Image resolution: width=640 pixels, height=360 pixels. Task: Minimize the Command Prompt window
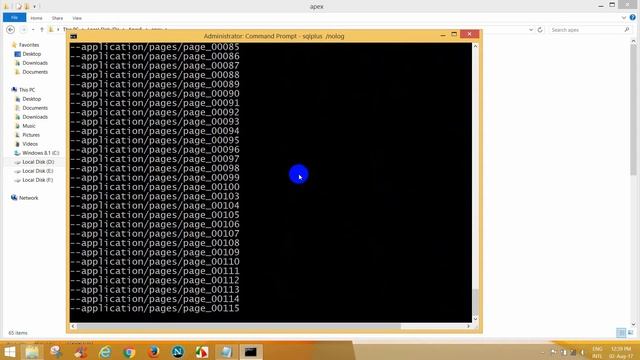pos(443,36)
